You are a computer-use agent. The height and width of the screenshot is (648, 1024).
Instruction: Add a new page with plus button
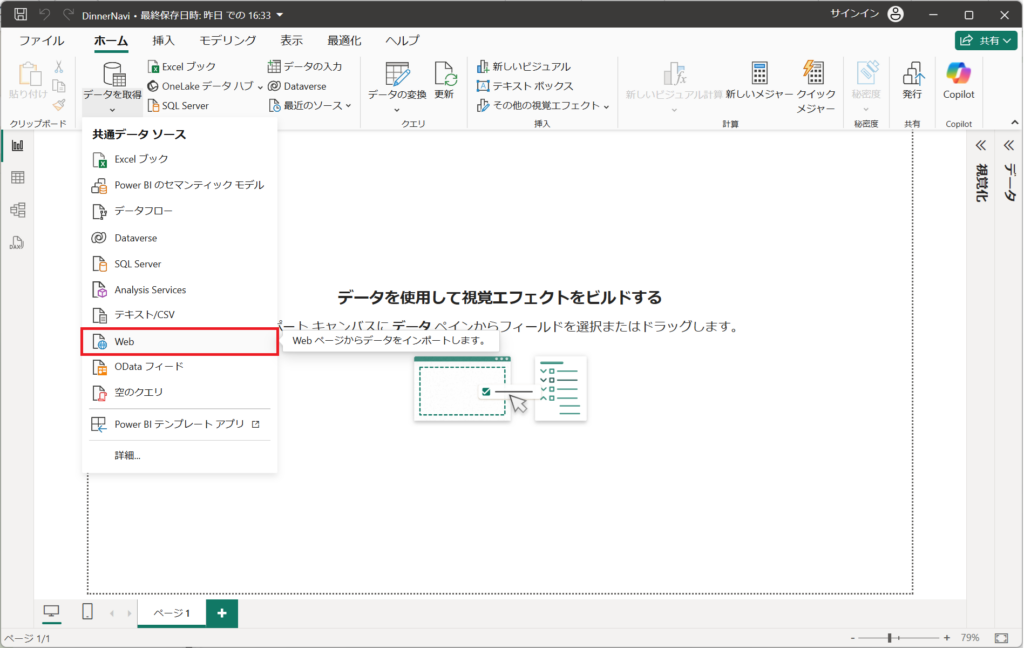[x=222, y=613]
